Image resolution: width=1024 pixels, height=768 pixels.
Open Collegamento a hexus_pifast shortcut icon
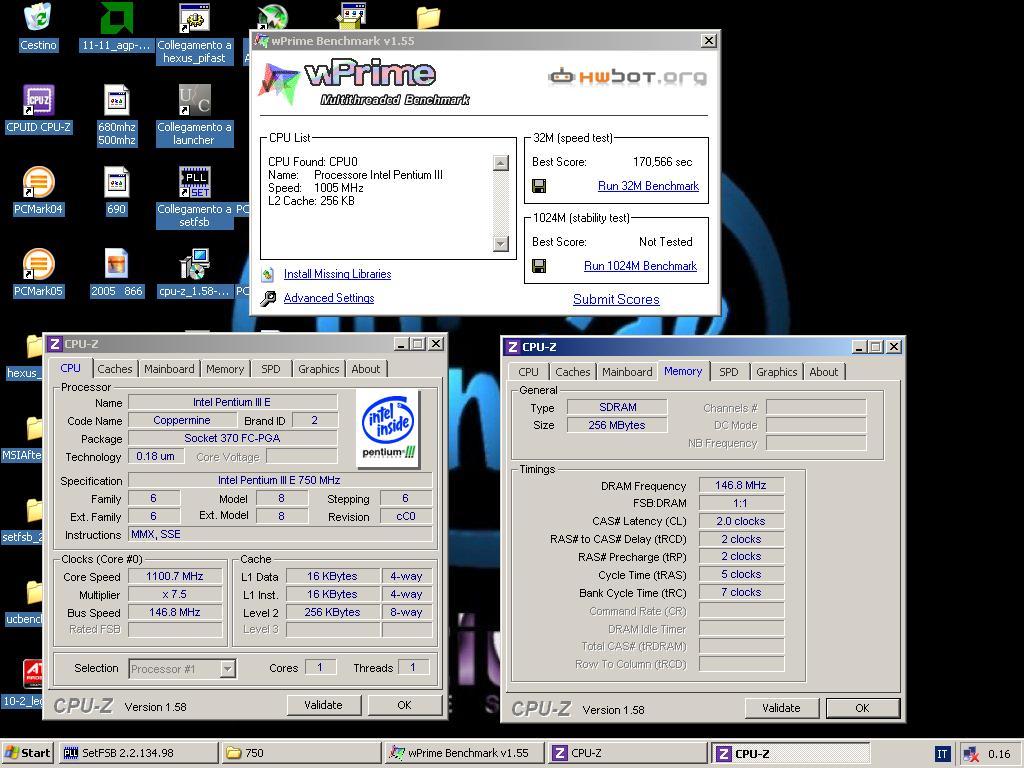click(194, 18)
